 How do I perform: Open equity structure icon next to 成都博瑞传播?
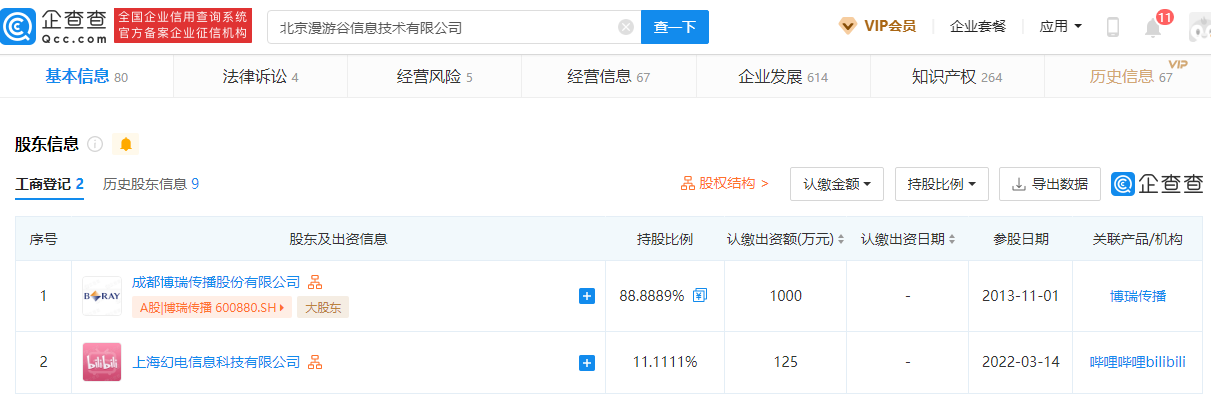315,282
